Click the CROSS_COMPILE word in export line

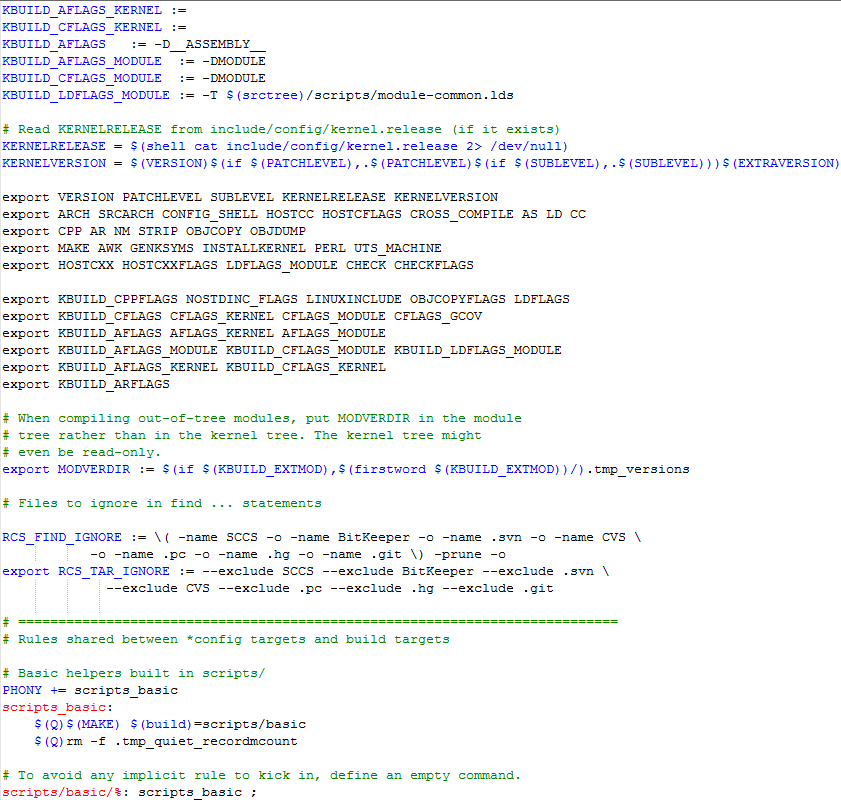pyautogui.click(x=462, y=214)
